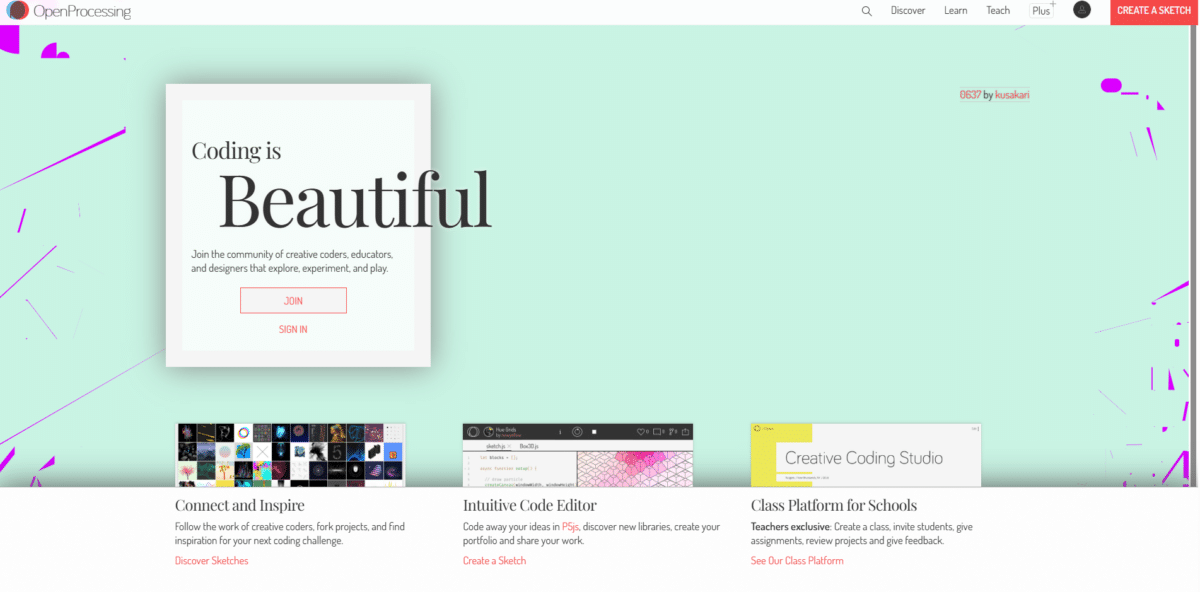Follow the Create a Sketch link
Viewport: 1200px width, 592px height.
point(494,561)
